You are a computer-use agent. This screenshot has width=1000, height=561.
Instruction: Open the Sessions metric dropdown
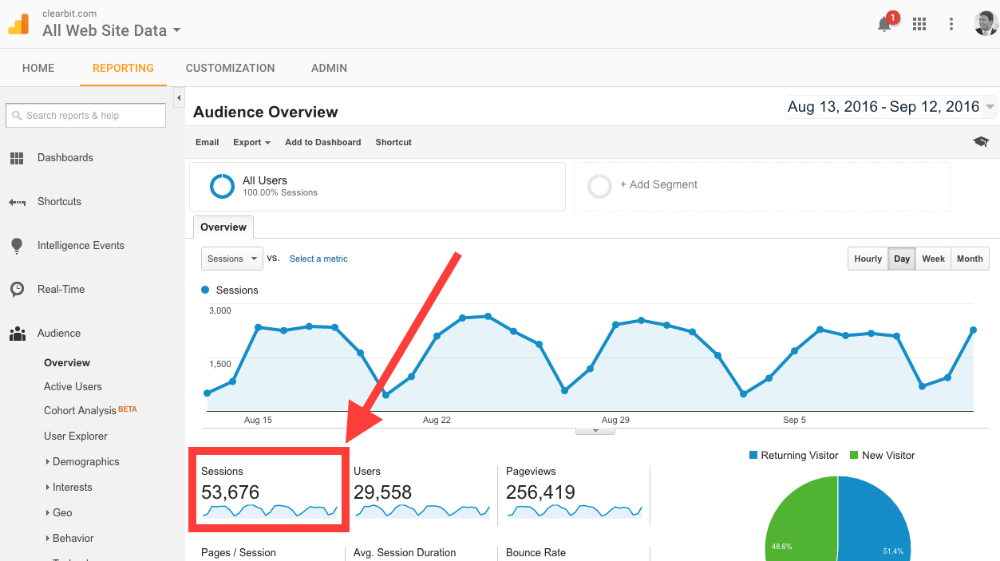coord(232,259)
